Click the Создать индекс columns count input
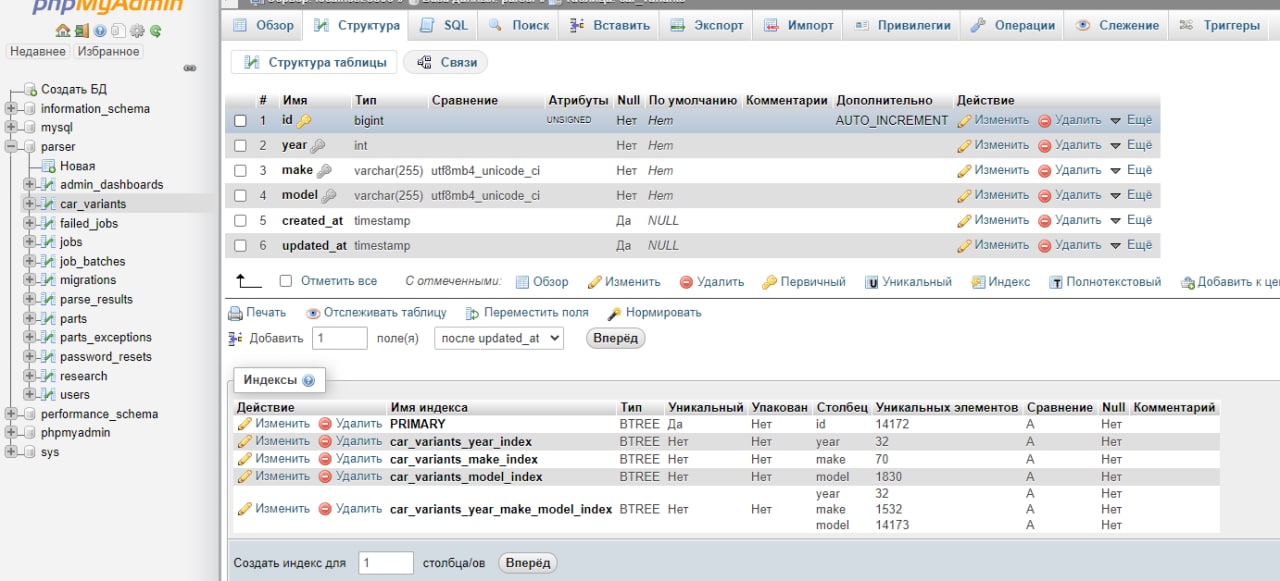Image resolution: width=1280 pixels, height=581 pixels. click(386, 563)
